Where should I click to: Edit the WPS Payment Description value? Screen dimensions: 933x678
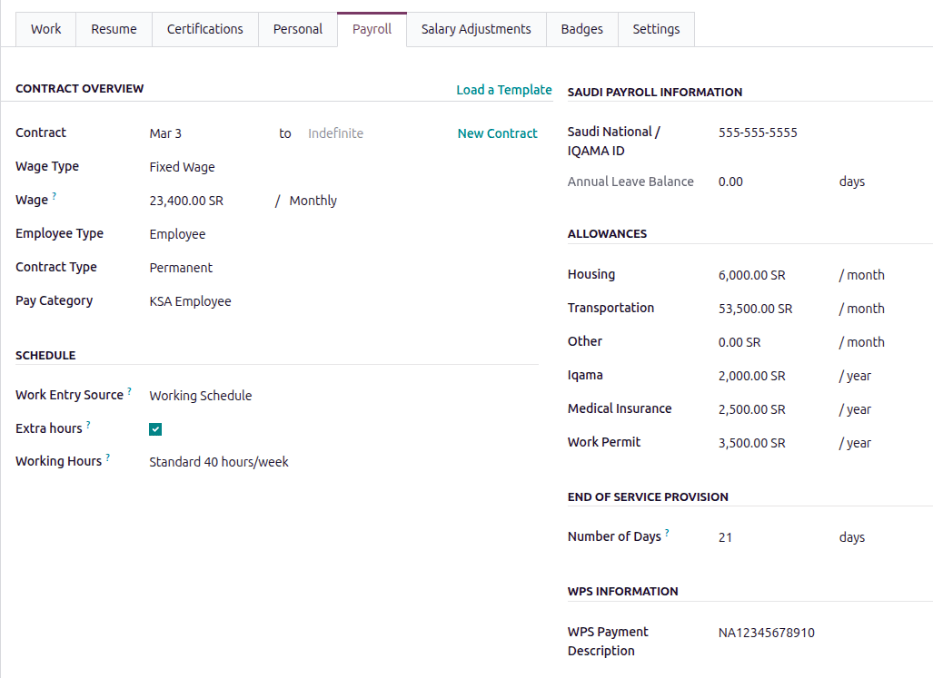pyautogui.click(x=765, y=632)
